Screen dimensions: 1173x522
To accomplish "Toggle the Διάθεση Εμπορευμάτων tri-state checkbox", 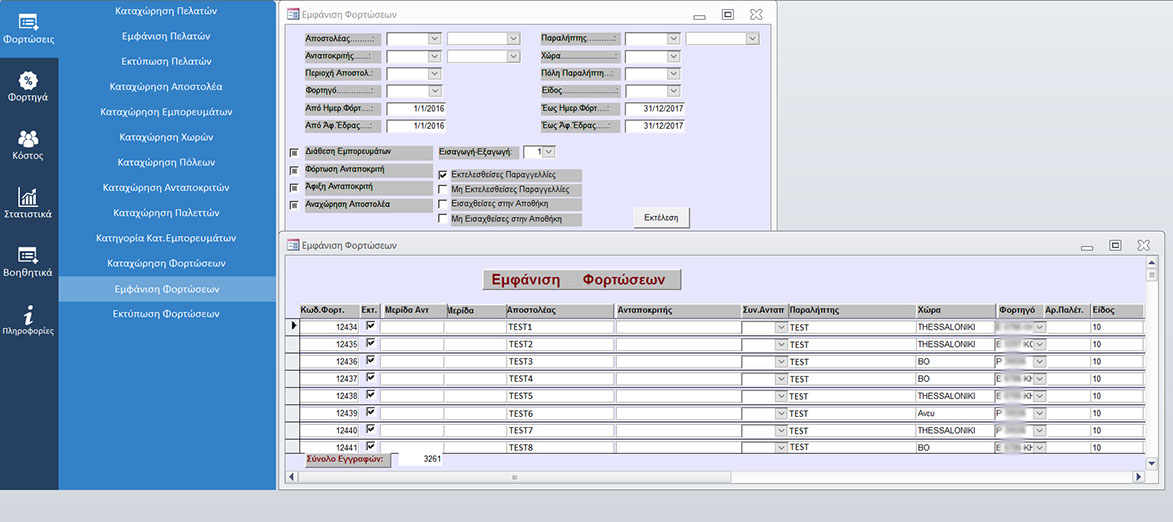I will click(x=294, y=152).
